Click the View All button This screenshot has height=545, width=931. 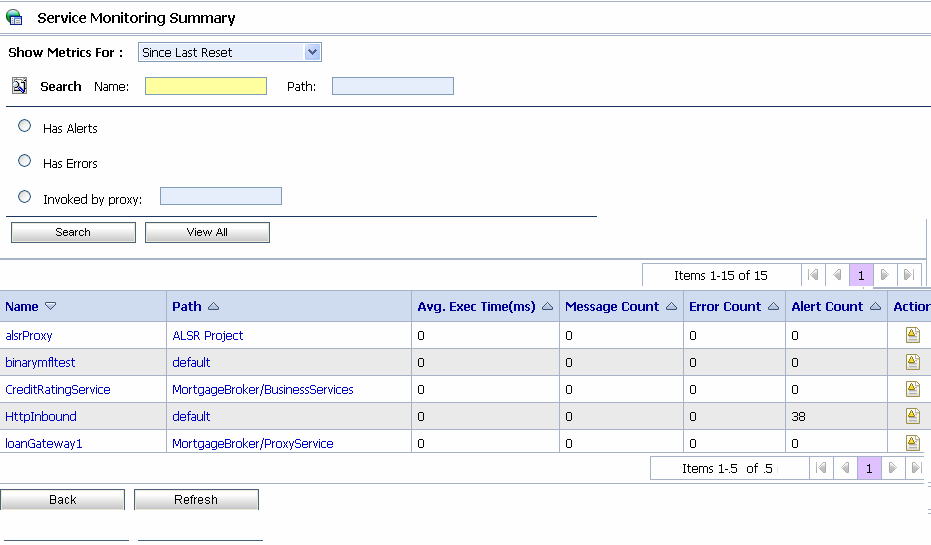[x=207, y=232]
